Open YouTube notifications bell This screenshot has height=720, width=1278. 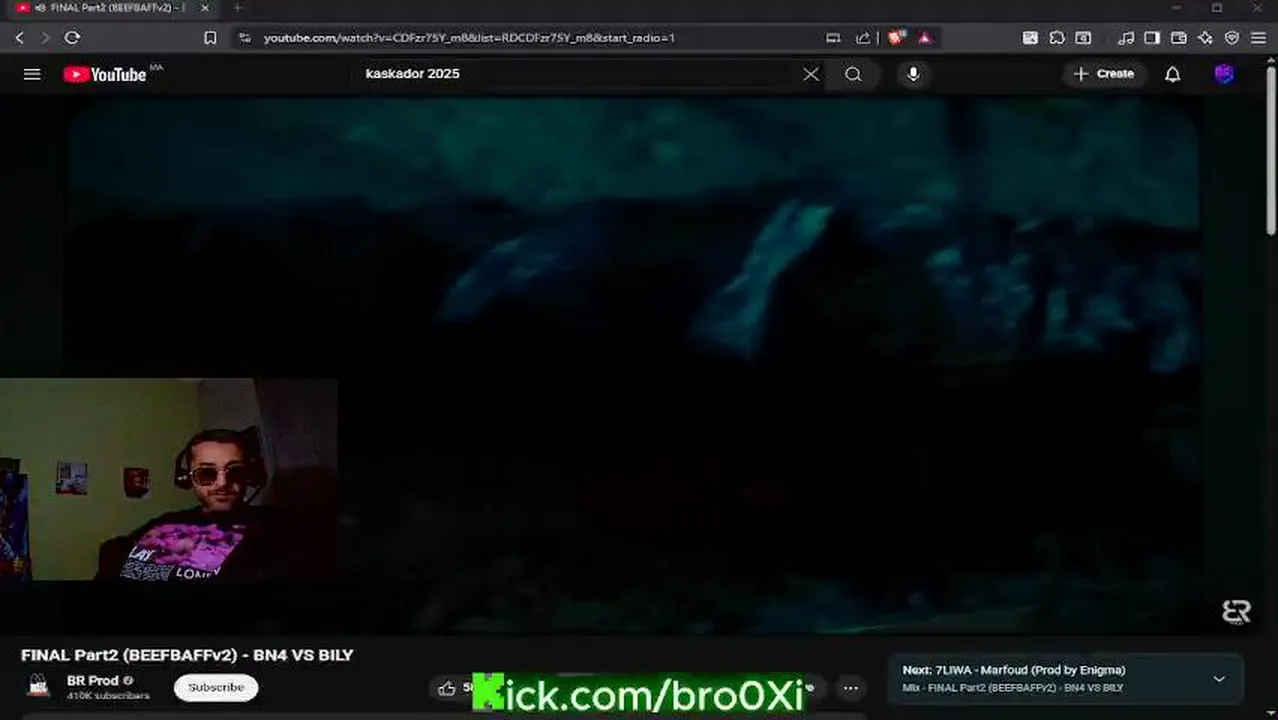(1173, 74)
